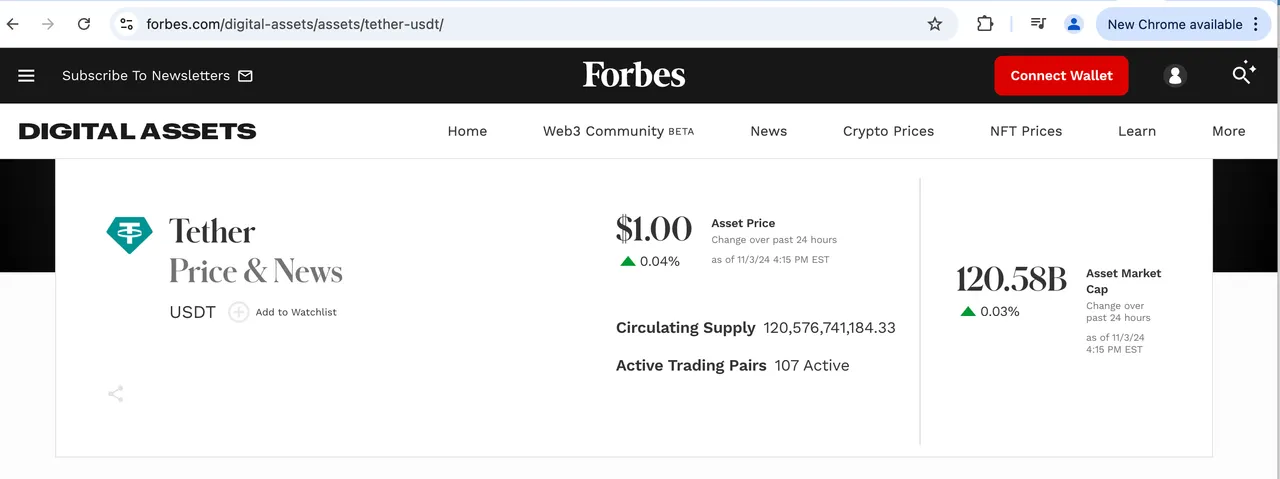Reload the page
1280x479 pixels.
(84, 24)
